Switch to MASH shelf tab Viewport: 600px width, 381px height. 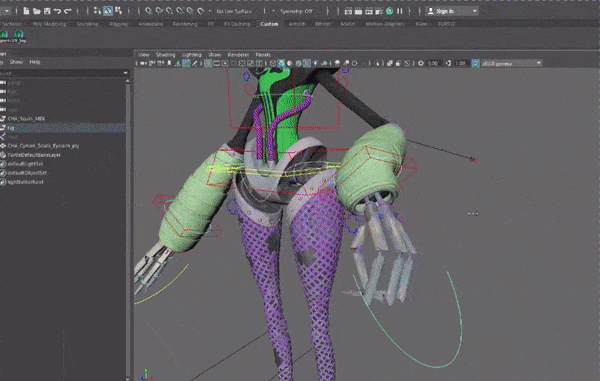click(348, 24)
